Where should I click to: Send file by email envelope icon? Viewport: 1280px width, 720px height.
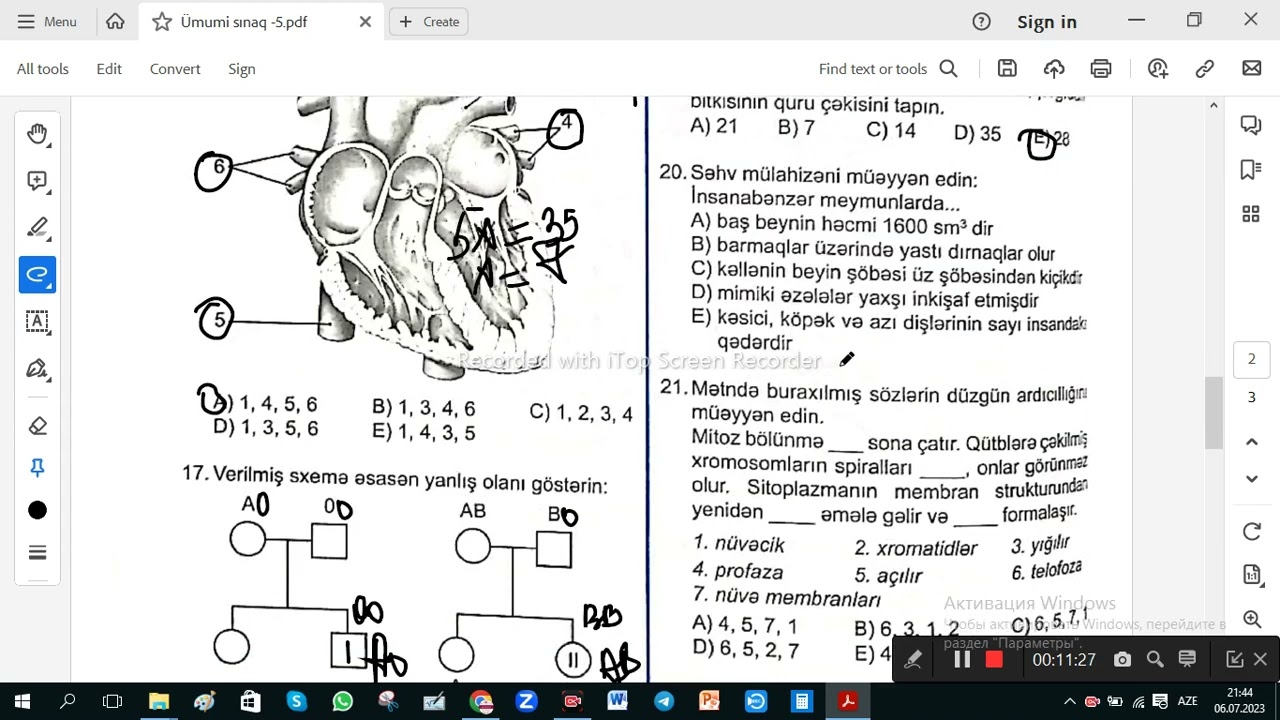point(1252,68)
